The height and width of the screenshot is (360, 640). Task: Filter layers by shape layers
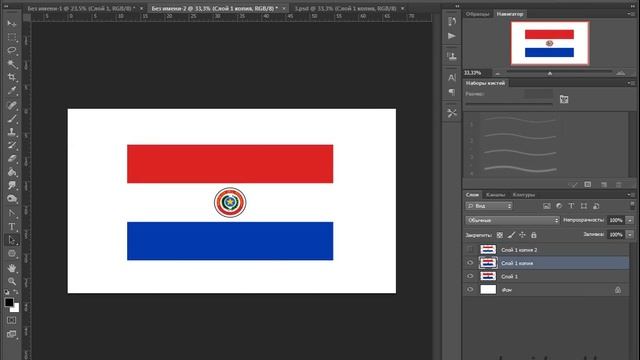pyautogui.click(x=584, y=206)
